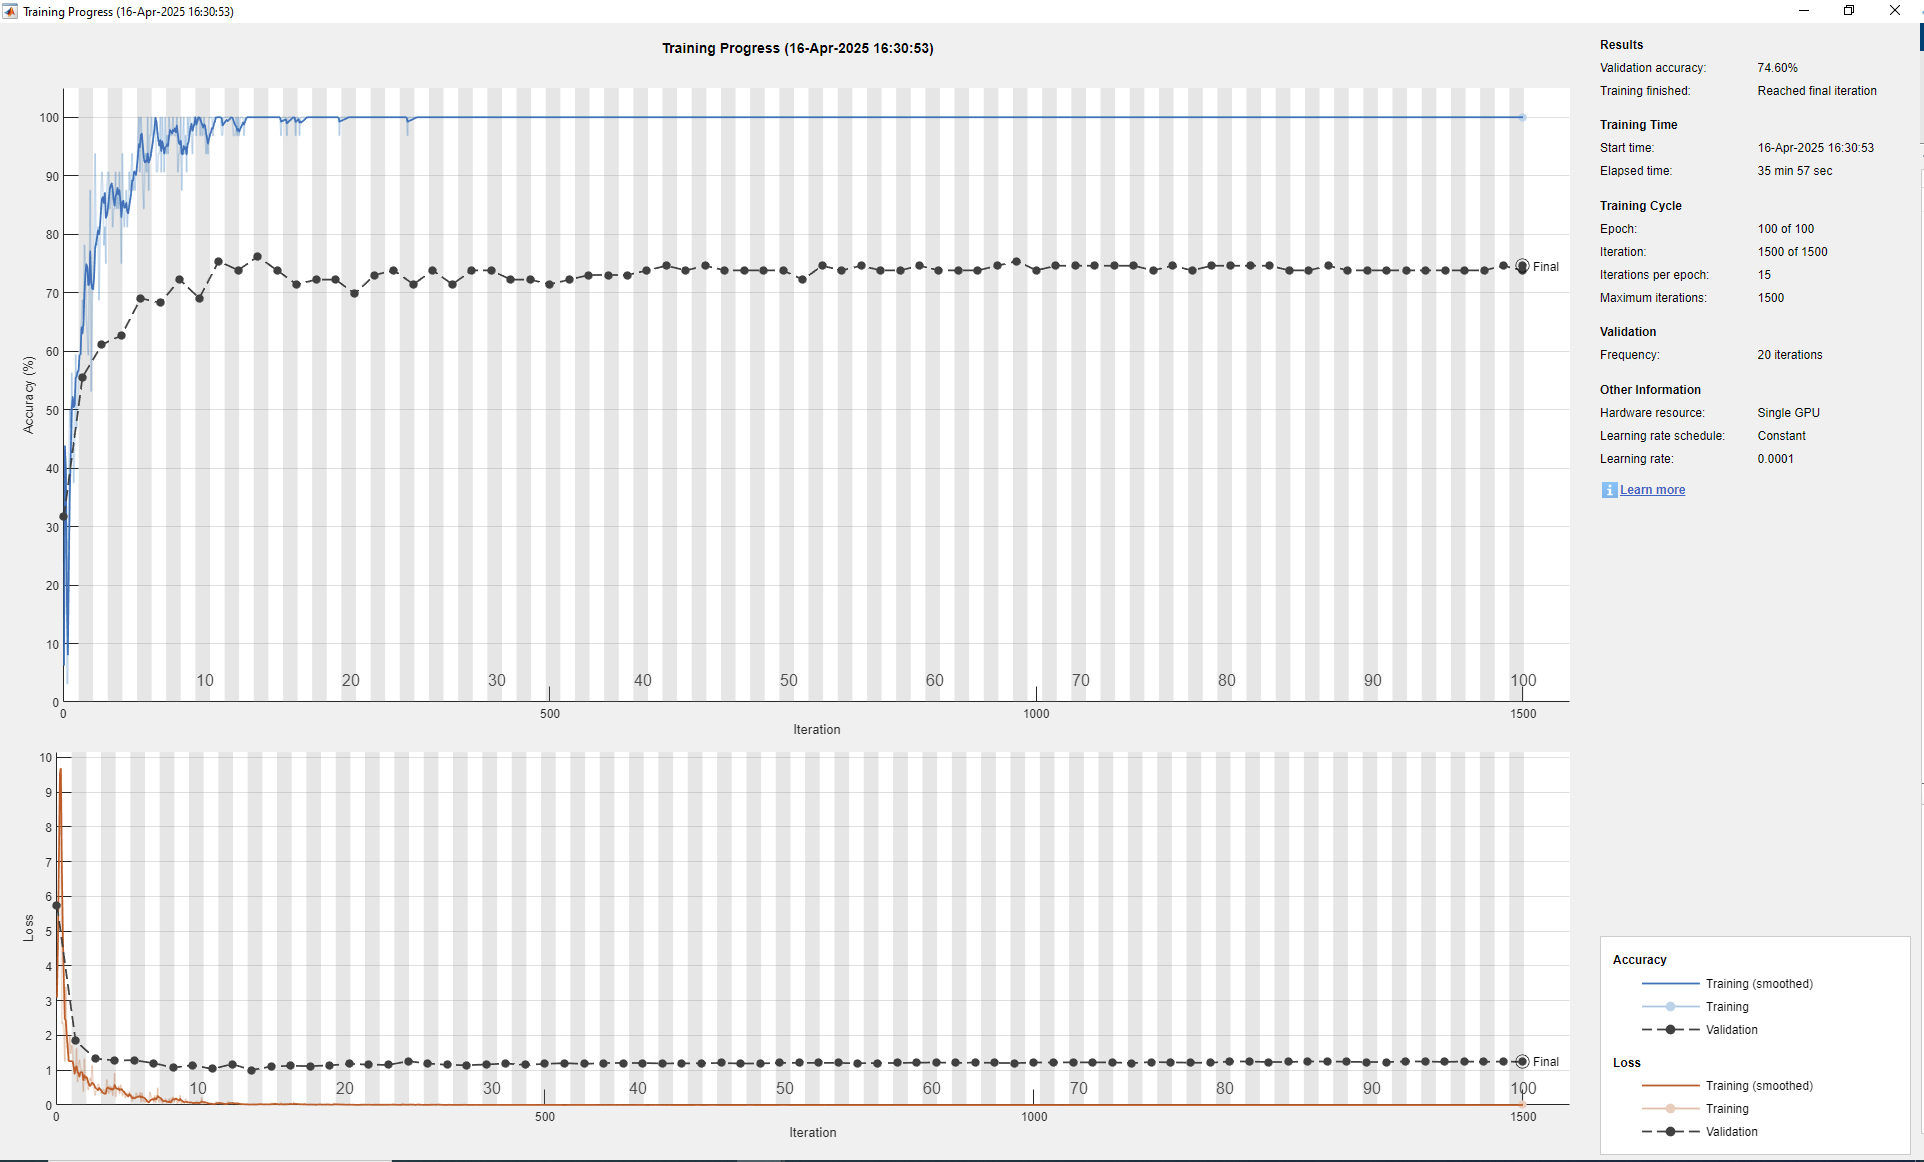Click Loss legend Training (smoothed) orange line
Image resolution: width=1924 pixels, height=1162 pixels.
tap(1670, 1086)
